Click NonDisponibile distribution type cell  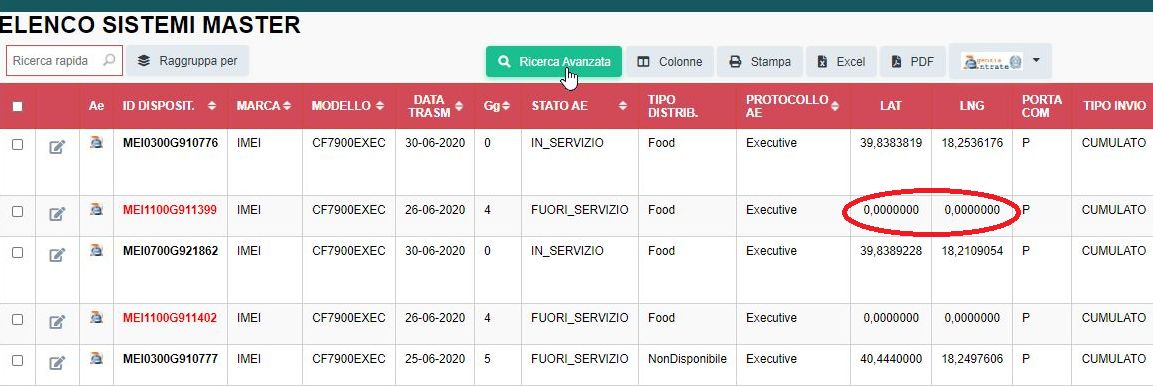[x=687, y=359]
